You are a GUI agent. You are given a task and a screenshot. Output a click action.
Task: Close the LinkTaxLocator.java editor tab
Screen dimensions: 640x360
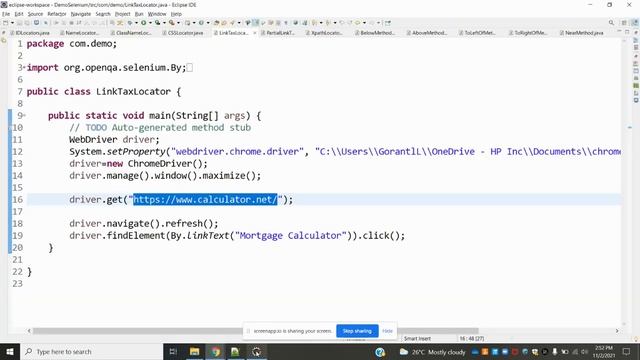(255, 33)
